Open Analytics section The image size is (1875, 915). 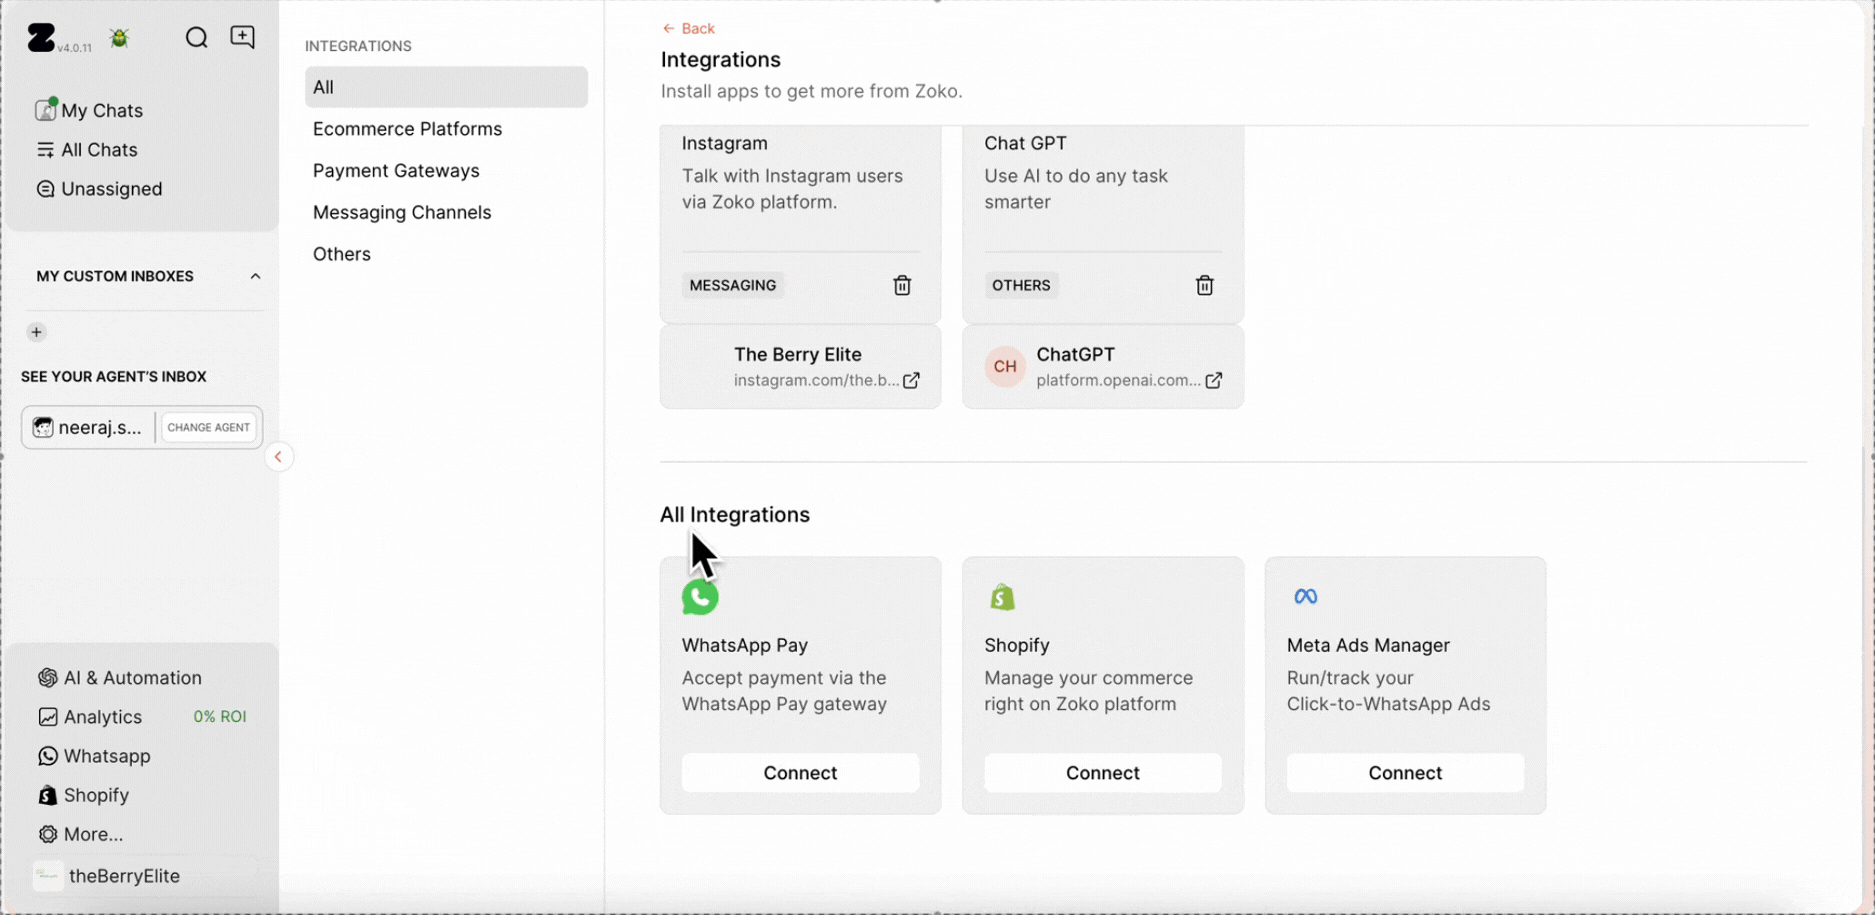coord(90,717)
